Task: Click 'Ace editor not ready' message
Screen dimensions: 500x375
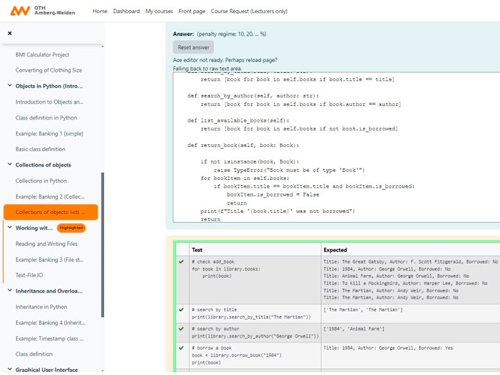Action: (x=225, y=60)
